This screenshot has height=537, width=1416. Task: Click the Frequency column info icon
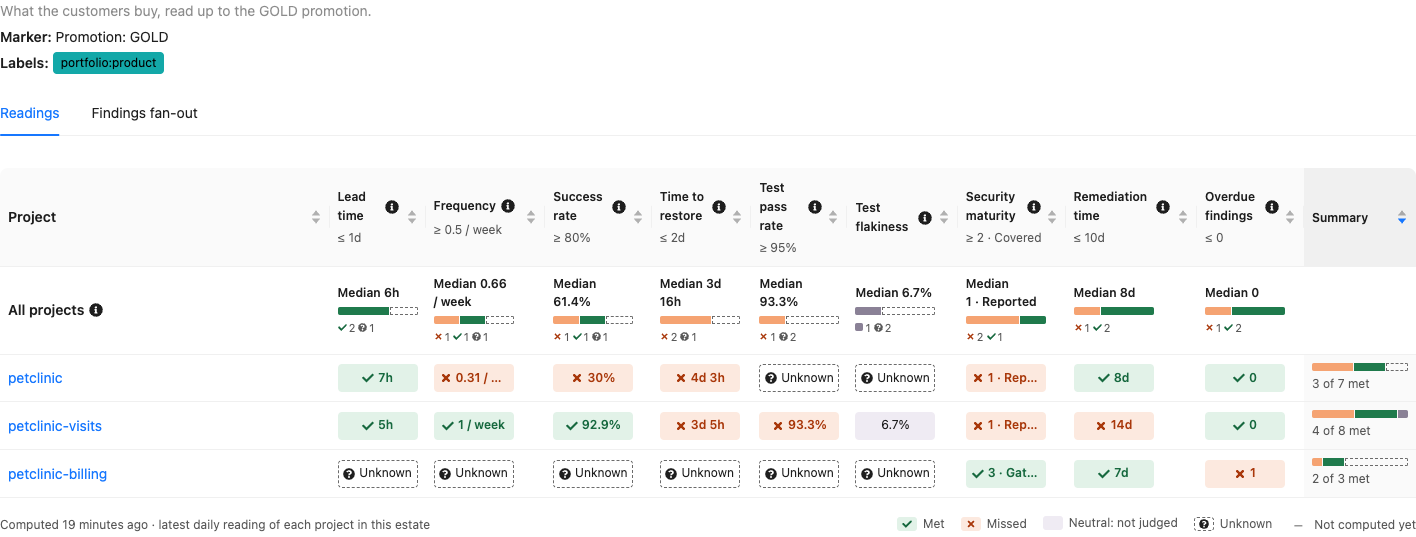tap(507, 207)
